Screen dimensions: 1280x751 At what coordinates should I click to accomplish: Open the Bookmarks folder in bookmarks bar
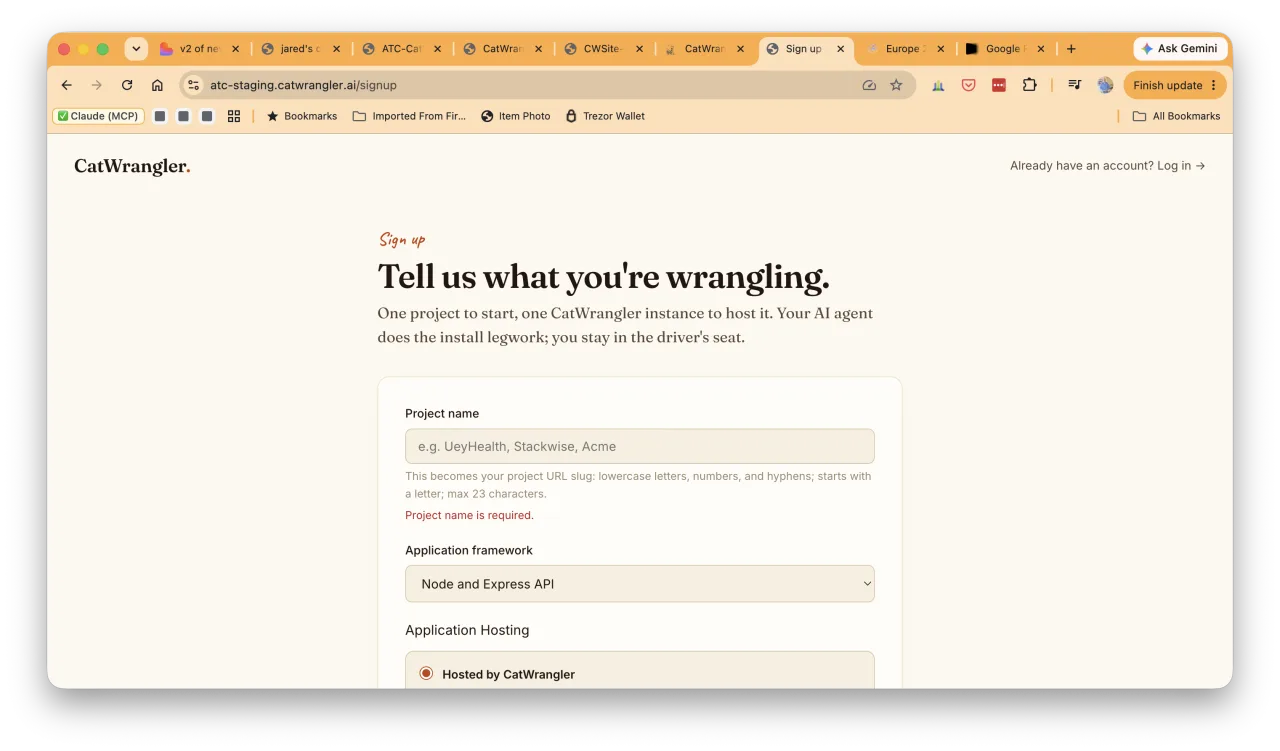(301, 116)
